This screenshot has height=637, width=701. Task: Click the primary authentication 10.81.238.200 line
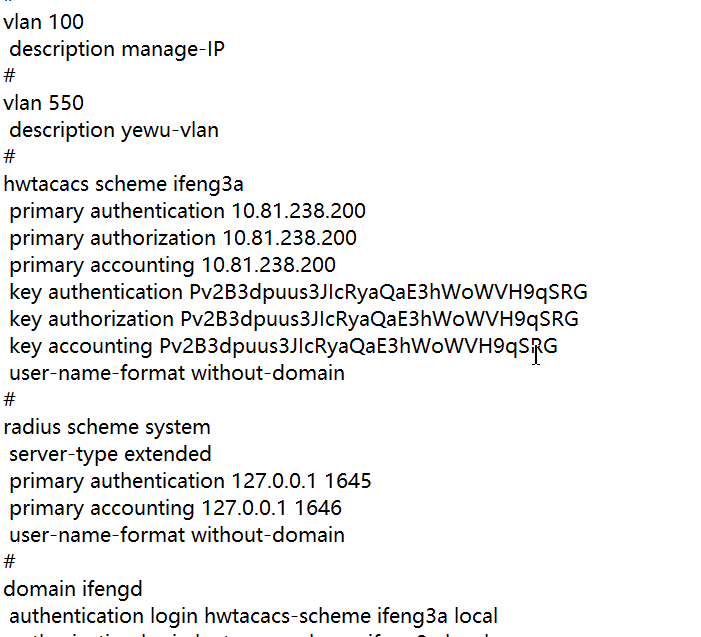coord(188,211)
